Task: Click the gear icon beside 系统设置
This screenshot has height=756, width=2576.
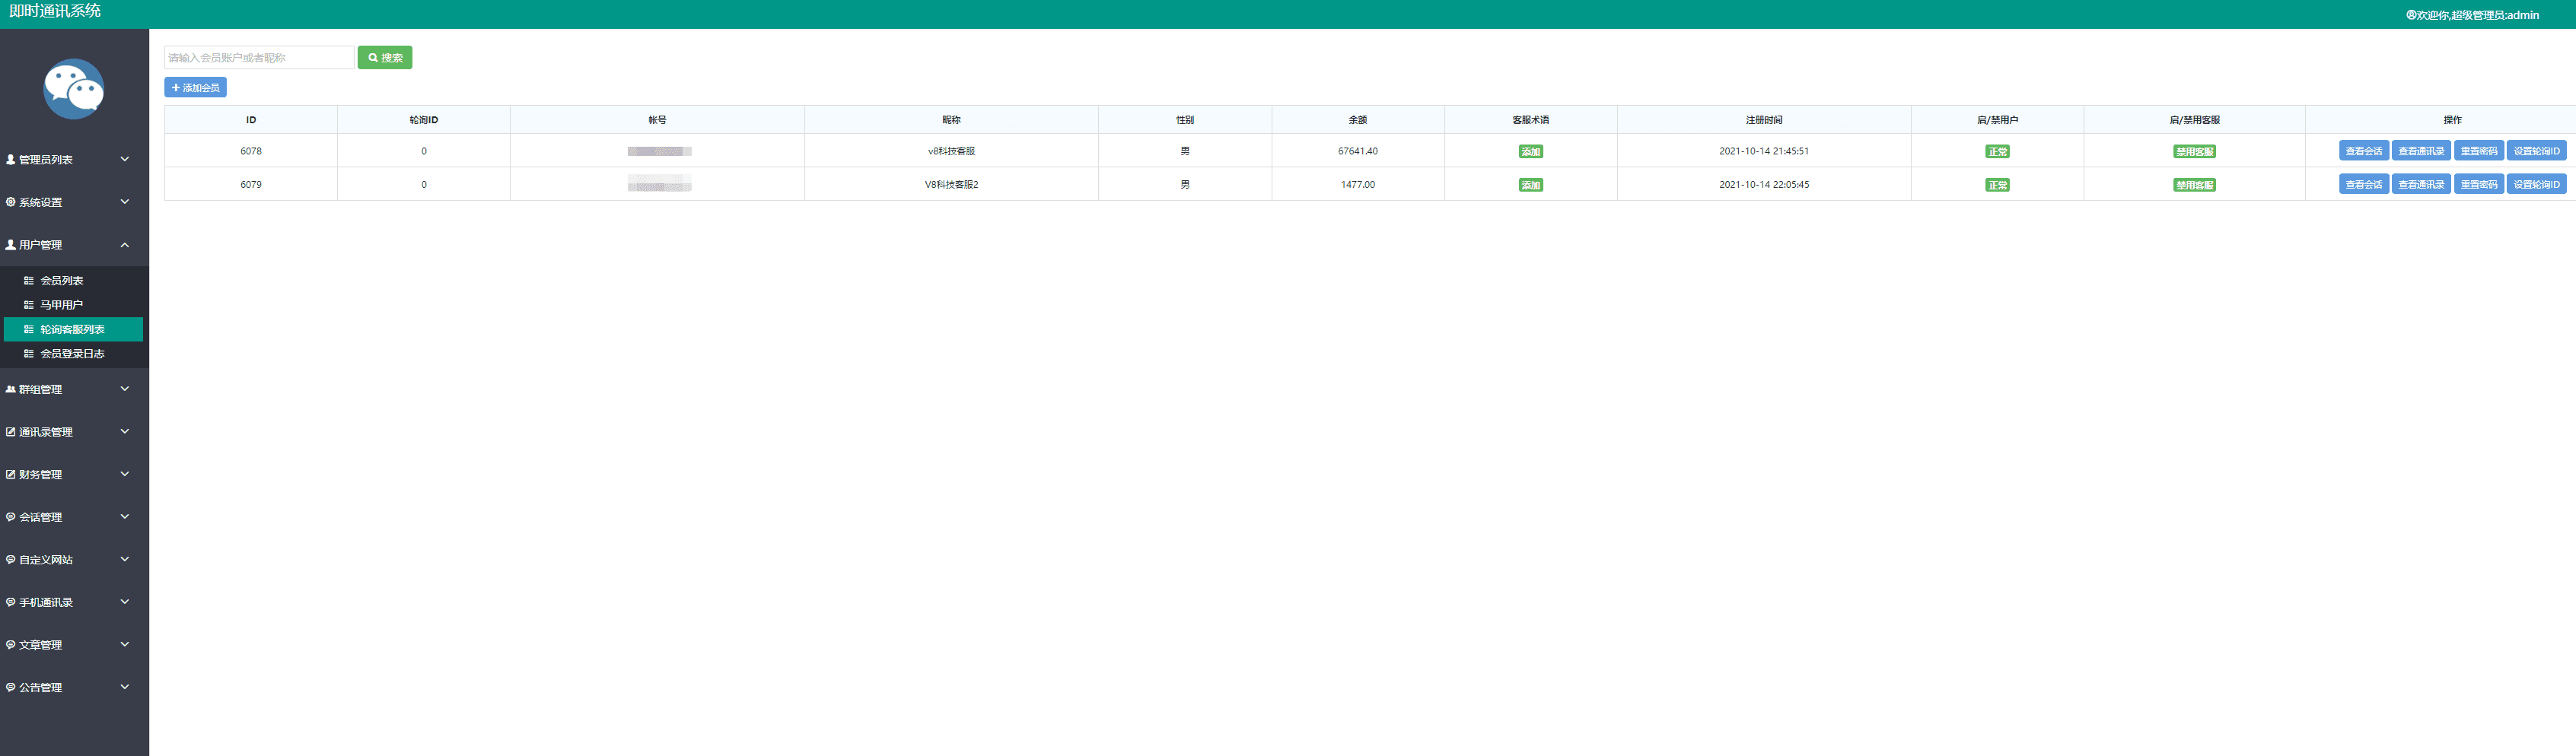Action: (x=11, y=202)
